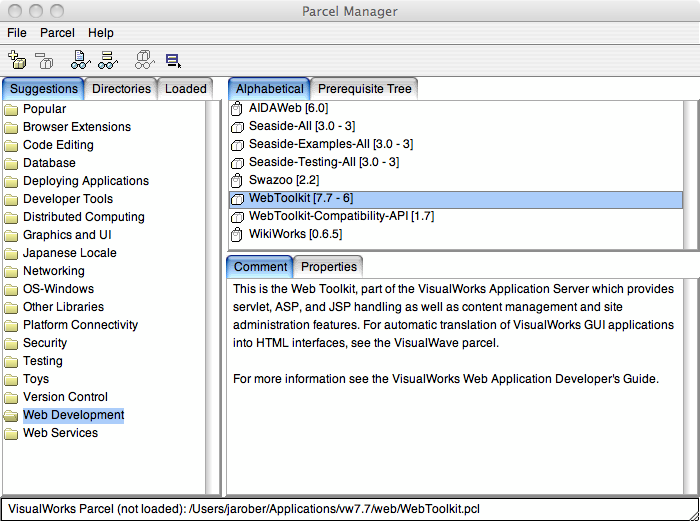Image resolution: width=700 pixels, height=522 pixels.
Task: Click the grayed parcel with glasses icon
Action: (144, 60)
